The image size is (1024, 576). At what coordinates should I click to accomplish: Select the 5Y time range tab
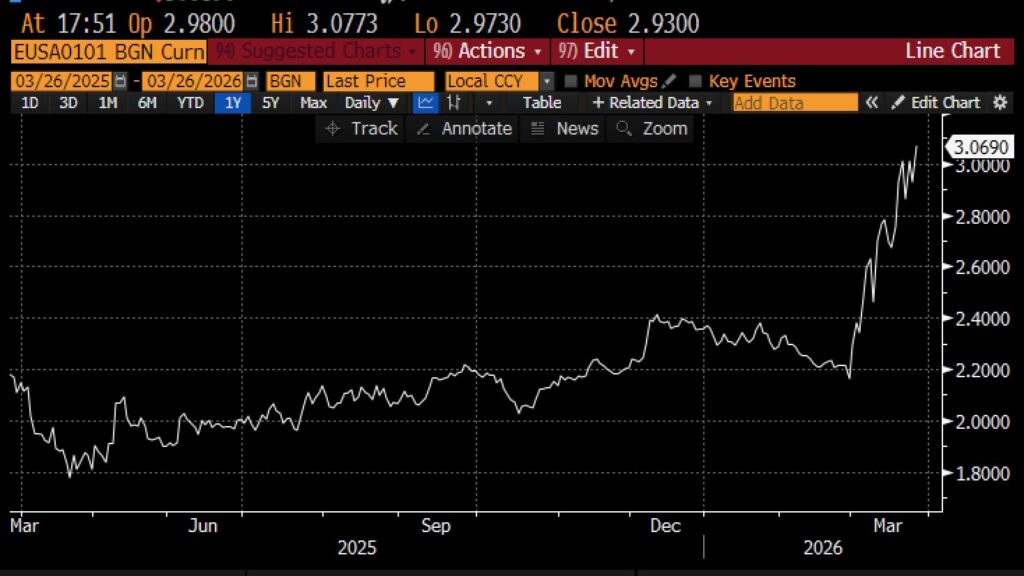point(271,103)
